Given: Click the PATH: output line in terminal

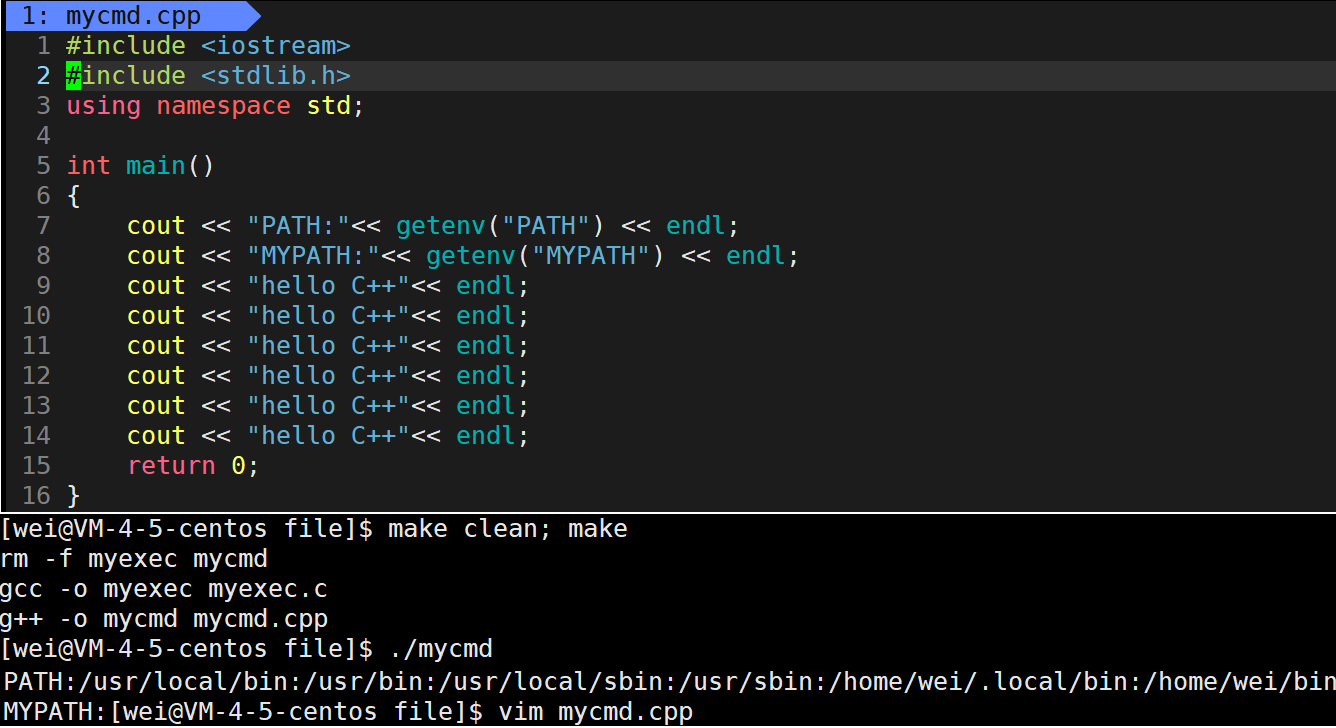Looking at the screenshot, I should coord(668,682).
